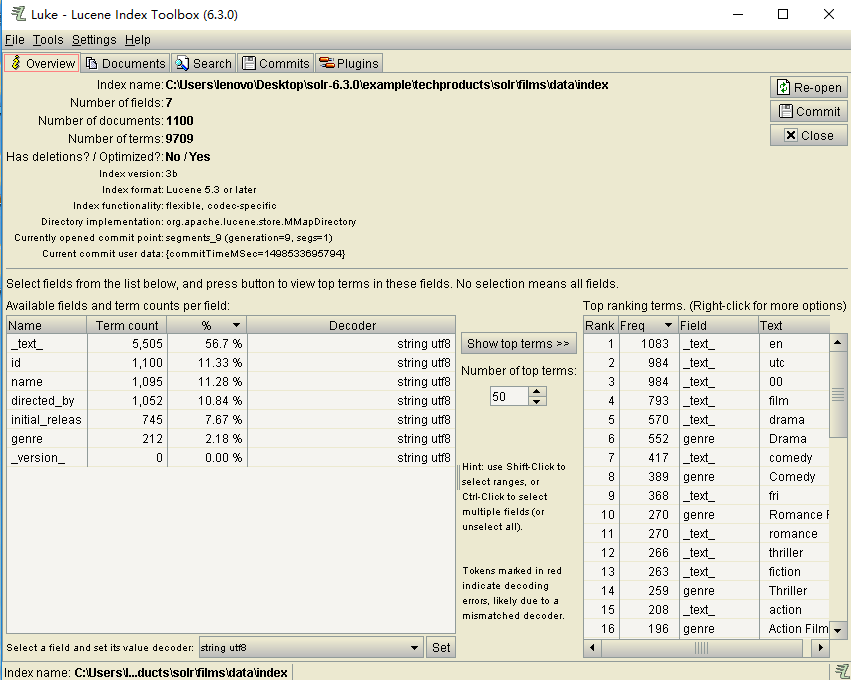Viewport: 851px width, 680px height.
Task: Click the Re-open button's refresh icon
Action: (783, 87)
